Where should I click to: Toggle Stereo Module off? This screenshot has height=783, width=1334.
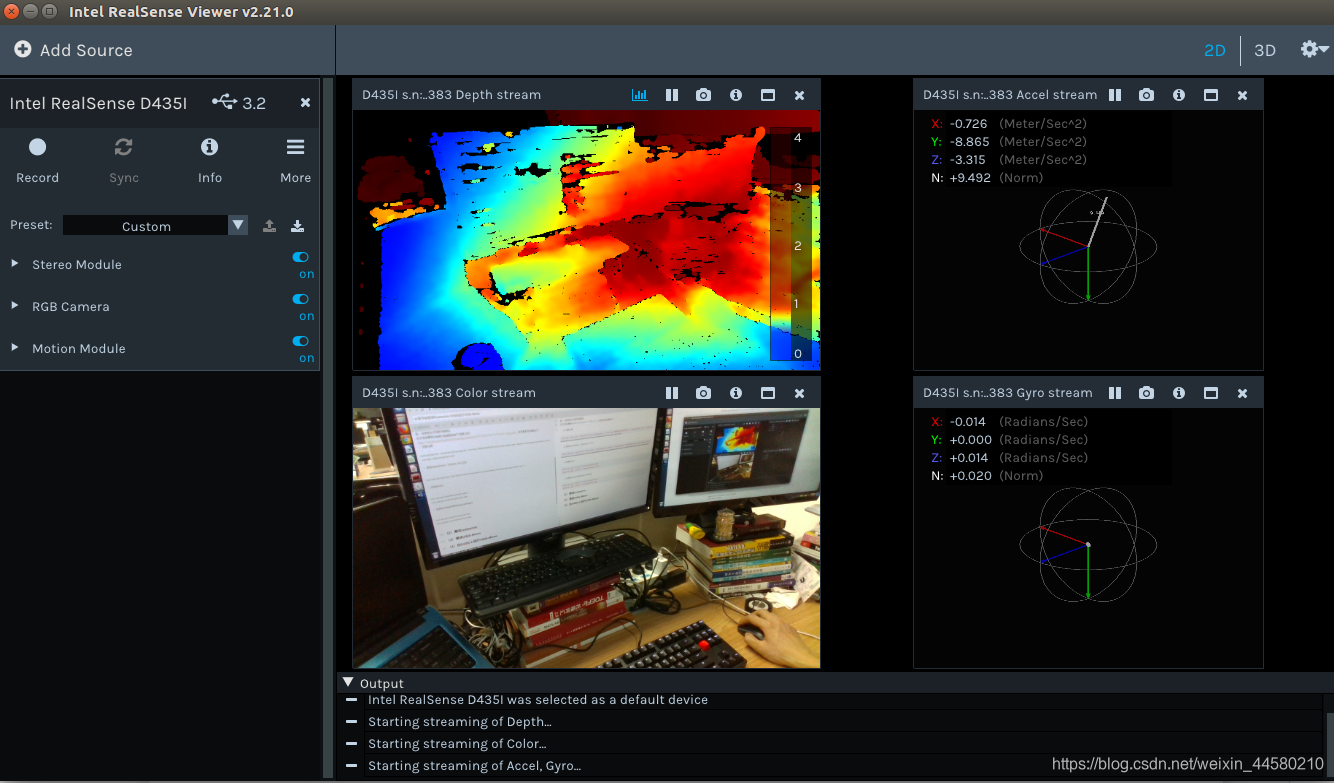click(301, 257)
